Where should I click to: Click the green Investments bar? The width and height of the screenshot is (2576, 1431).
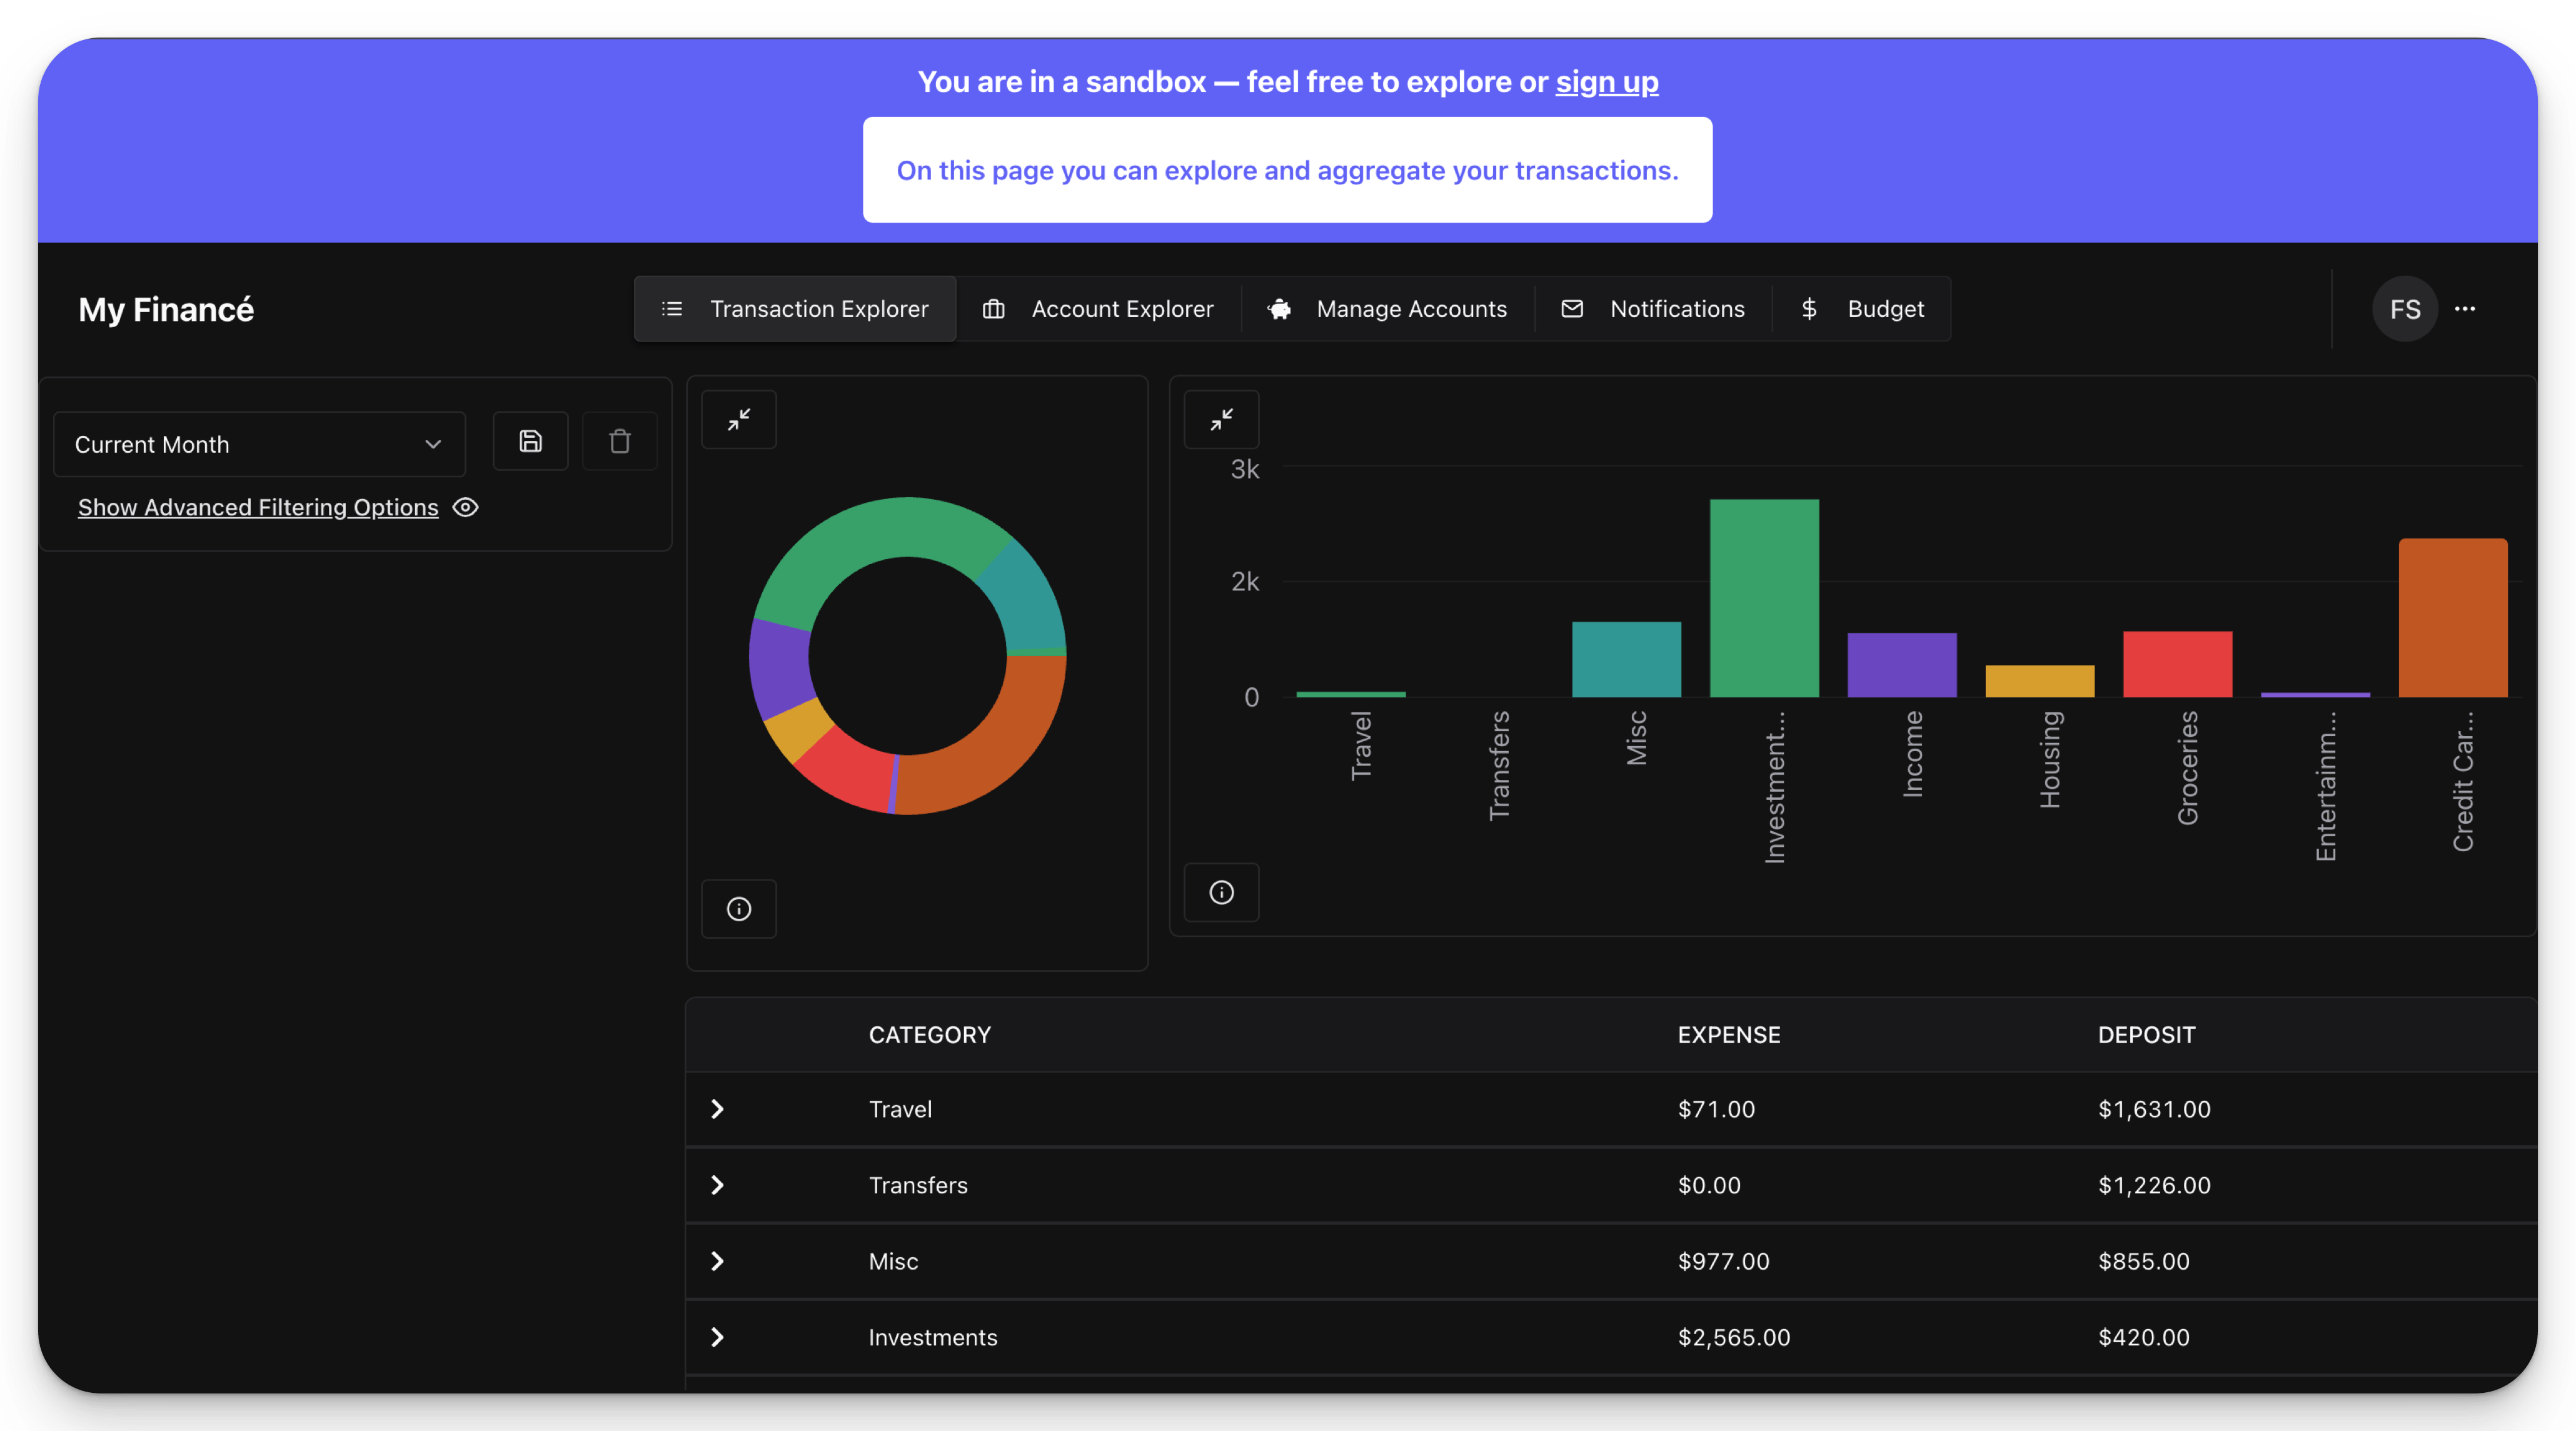[1764, 598]
